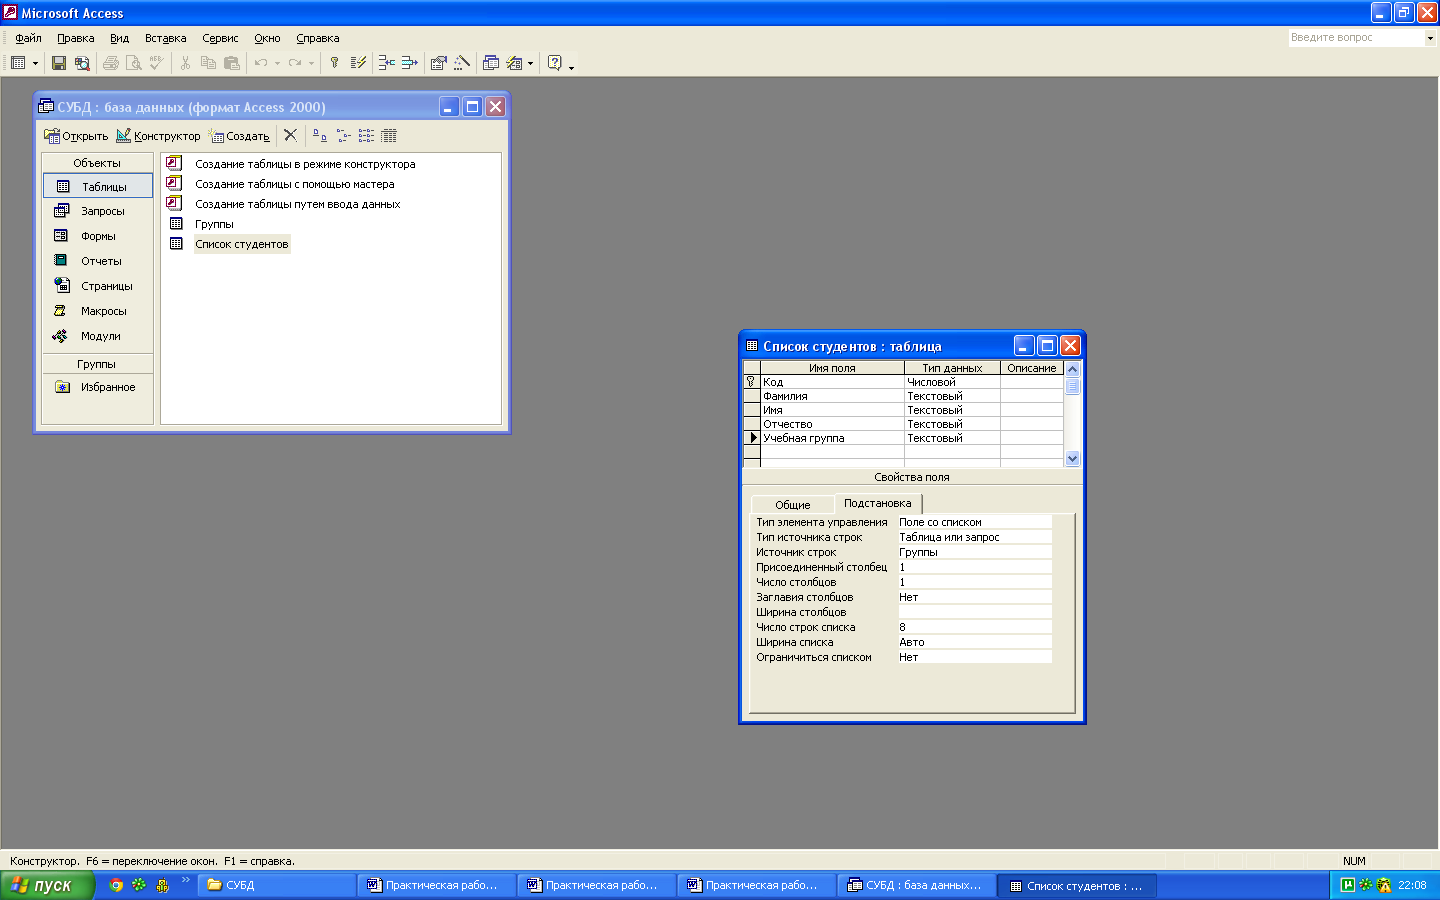
Task: Click the file search toolbar icon
Action: tap(82, 63)
